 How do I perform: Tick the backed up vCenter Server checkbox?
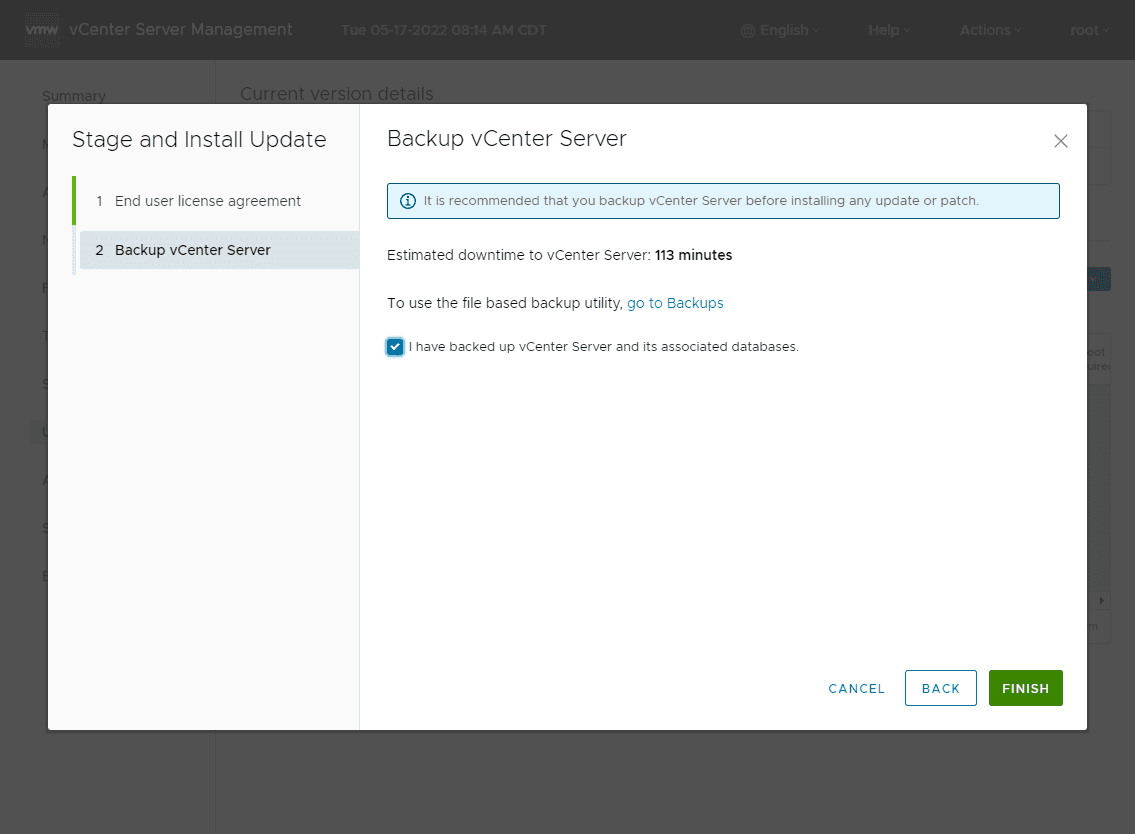tap(395, 347)
